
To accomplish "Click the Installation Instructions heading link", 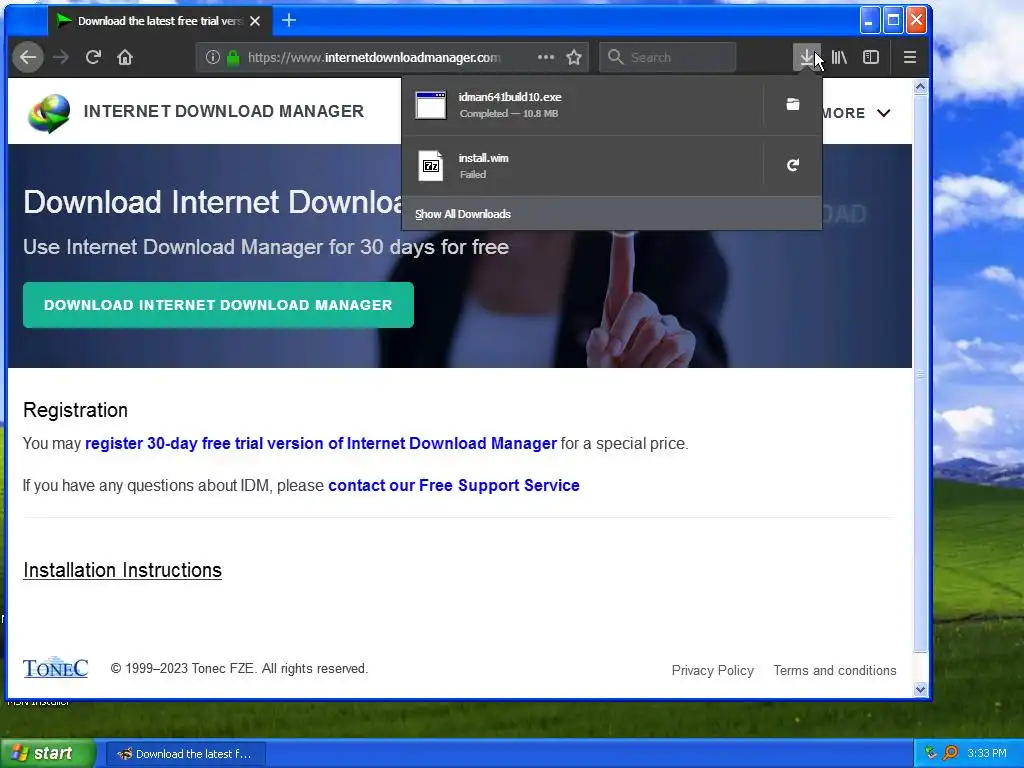I will [x=123, y=570].
